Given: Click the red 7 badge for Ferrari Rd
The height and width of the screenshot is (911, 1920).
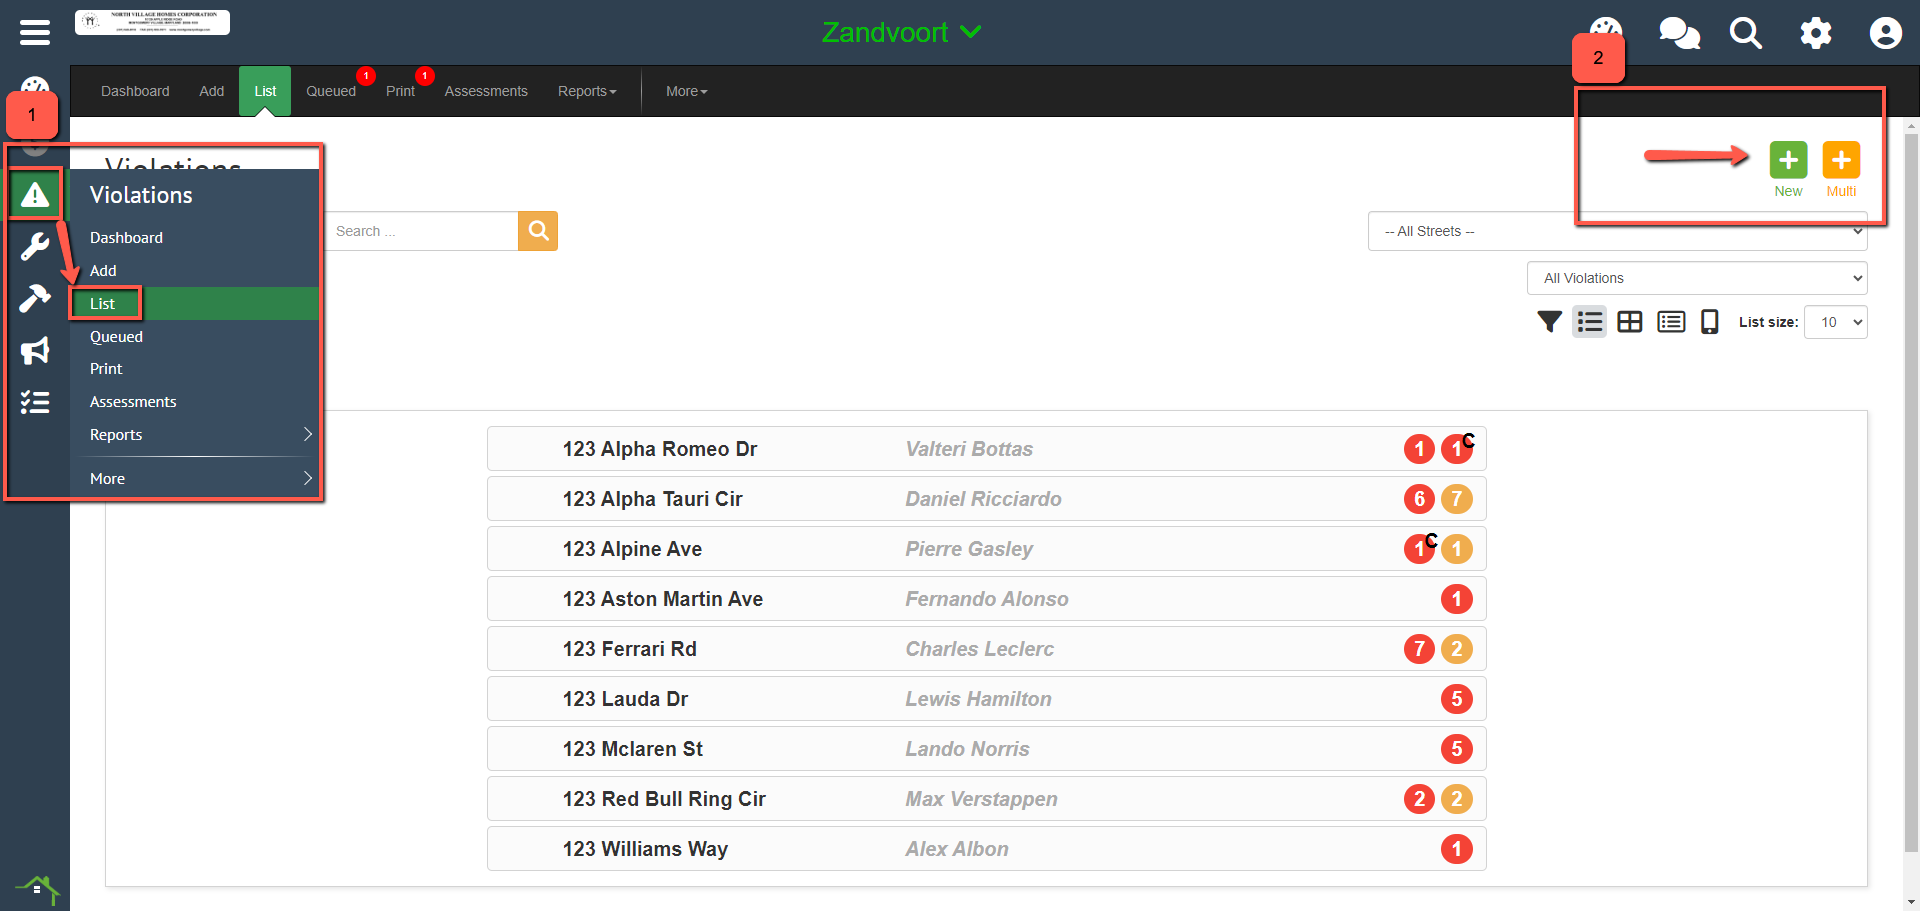Looking at the screenshot, I should pos(1419,649).
